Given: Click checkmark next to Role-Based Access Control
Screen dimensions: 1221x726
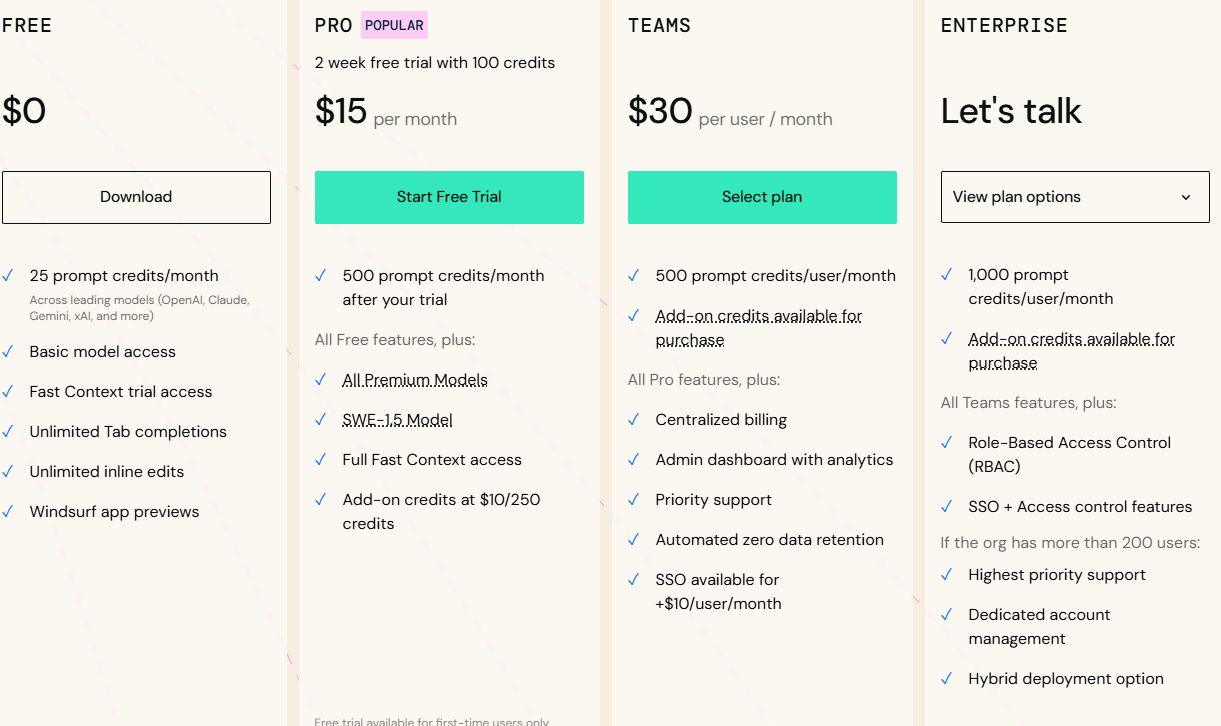Looking at the screenshot, I should [x=947, y=443].
